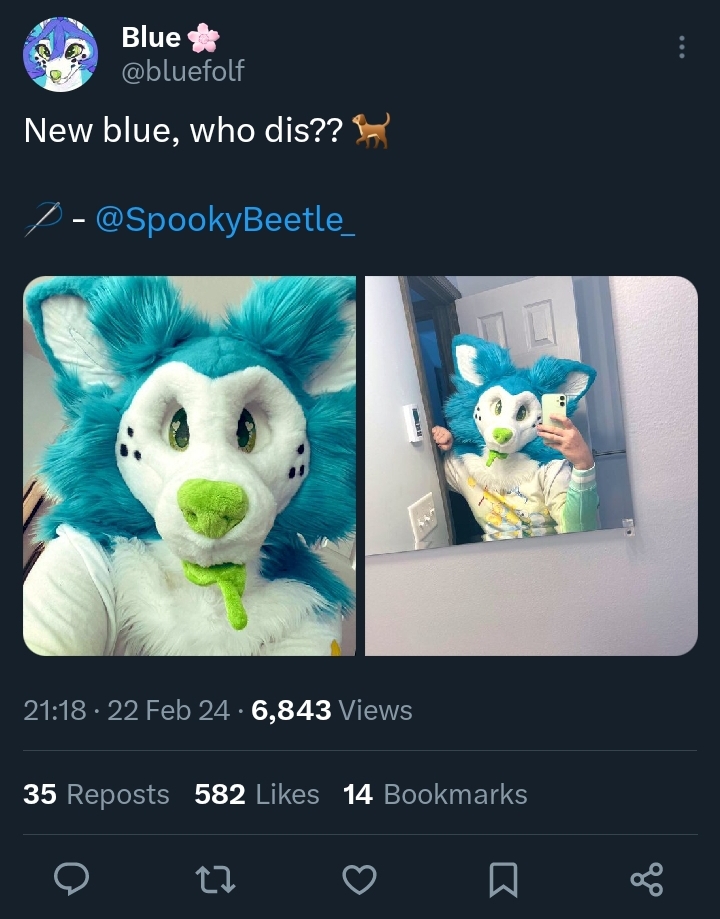720x919 pixels.
Task: Tap the repost arrows icon
Action: click(x=215, y=879)
